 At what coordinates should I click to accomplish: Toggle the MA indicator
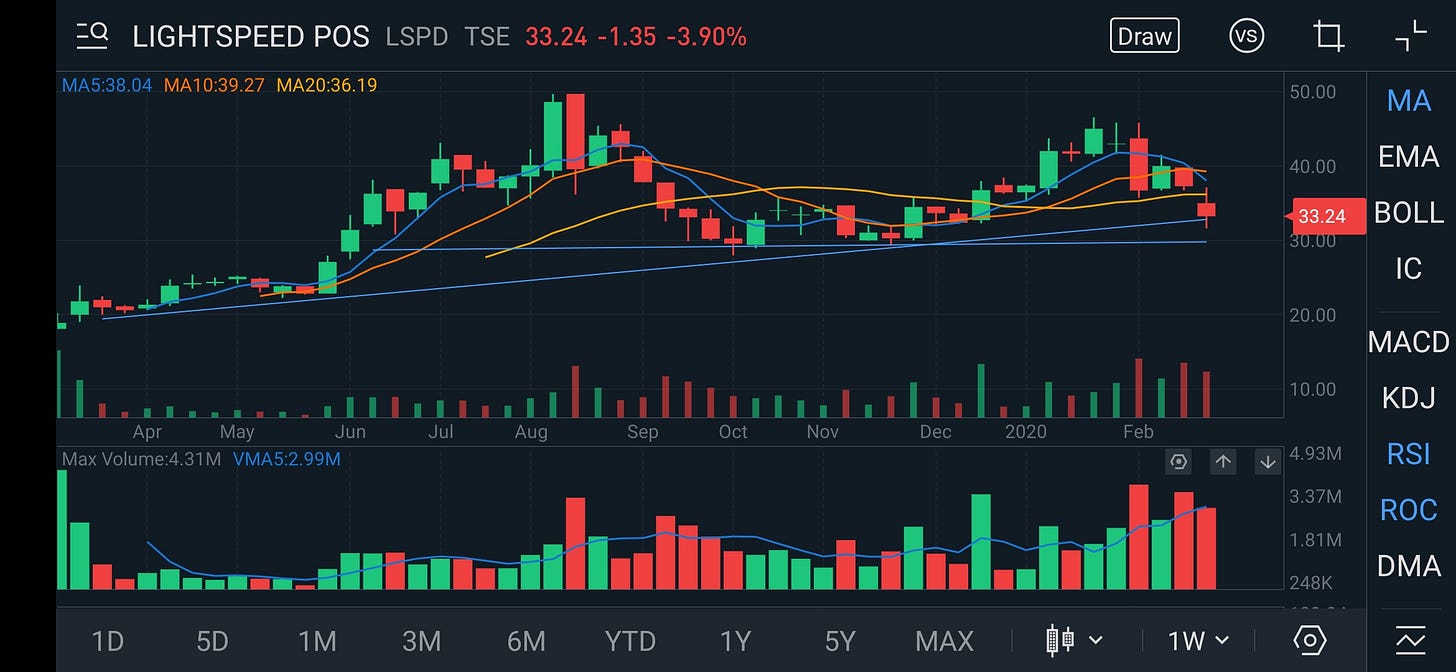click(x=1409, y=100)
